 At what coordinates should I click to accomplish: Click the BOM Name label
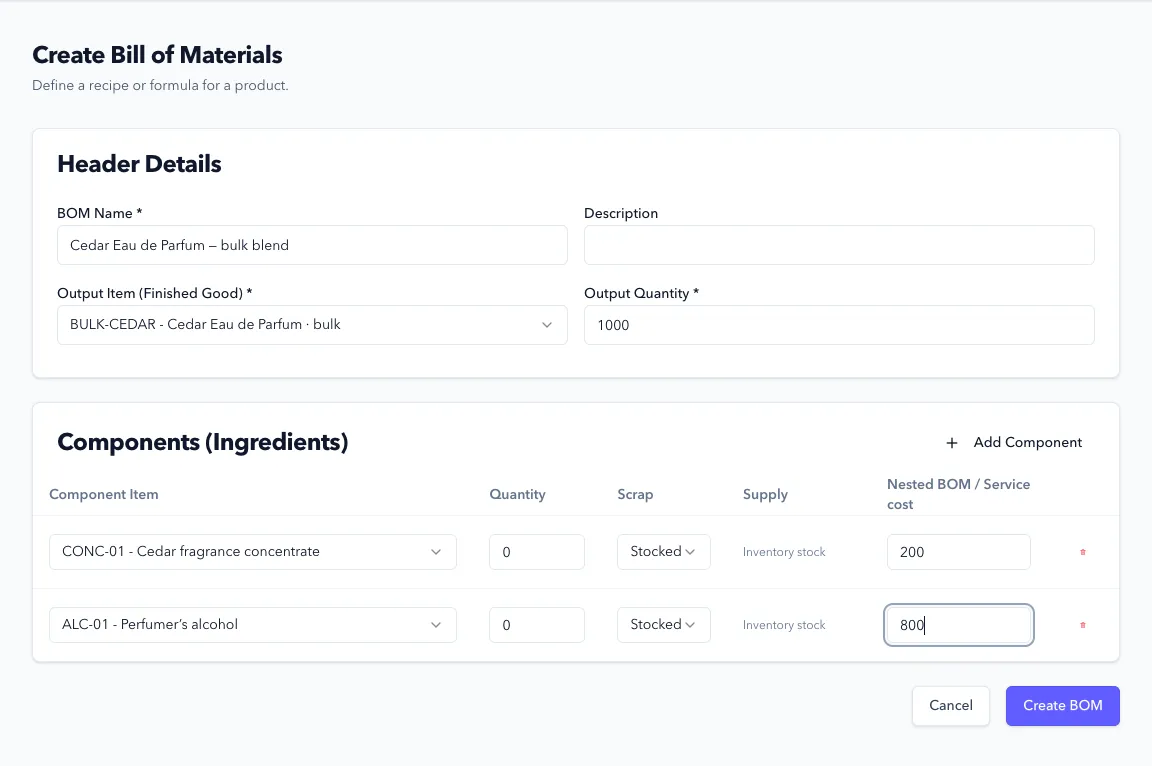(x=99, y=214)
